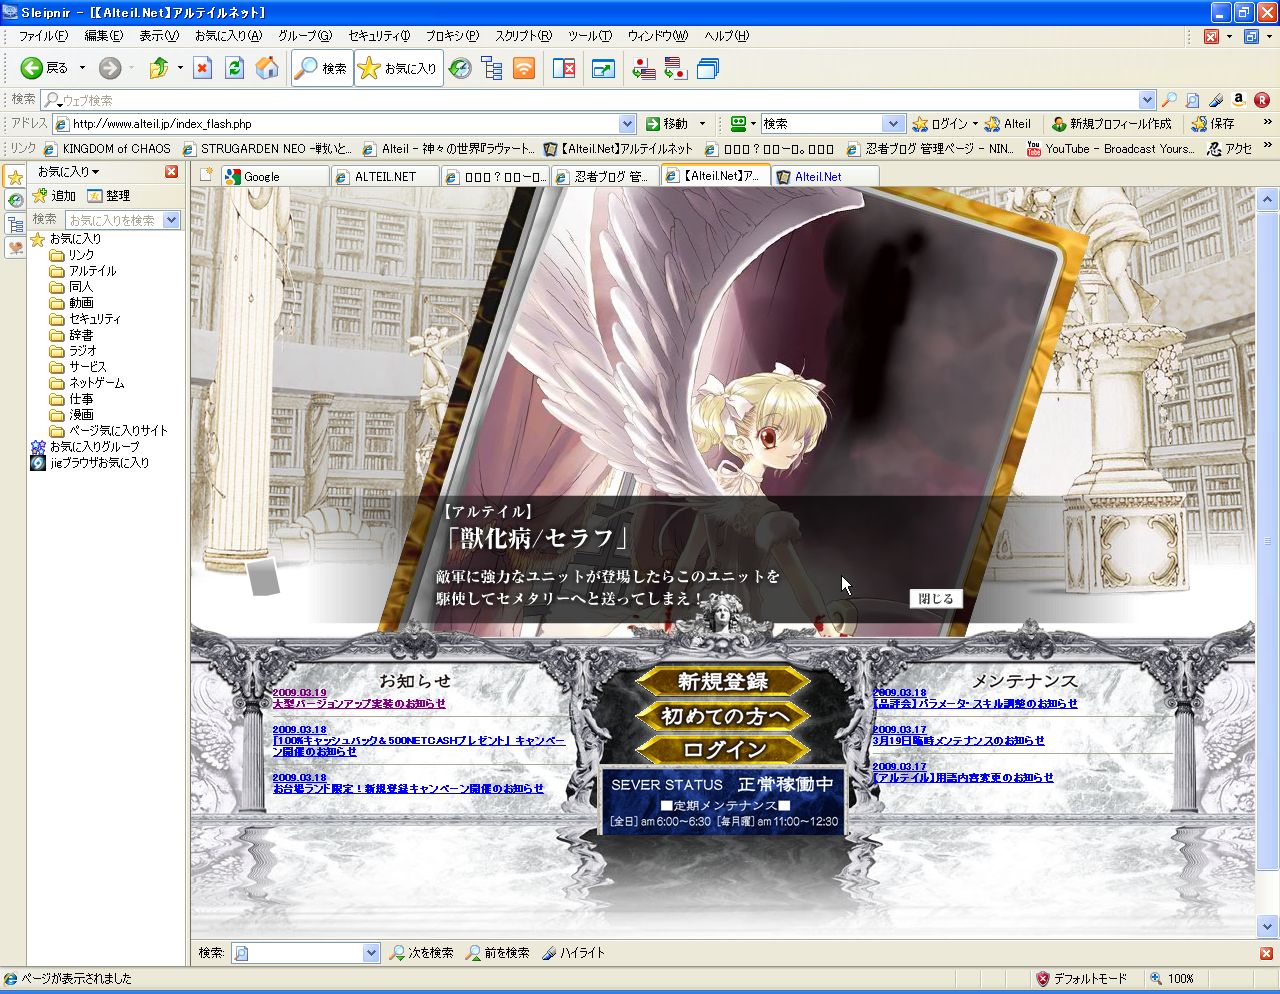Open the address bar URL dropdown
Viewport: 1280px width, 994px height.
(627, 124)
